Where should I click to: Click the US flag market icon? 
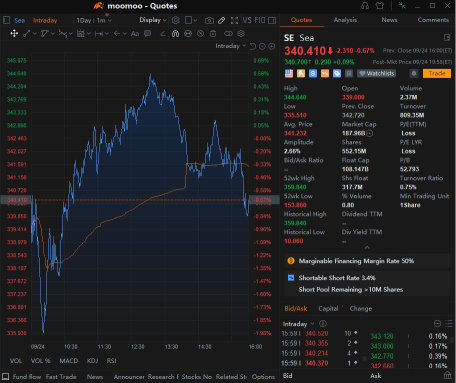tap(289, 73)
